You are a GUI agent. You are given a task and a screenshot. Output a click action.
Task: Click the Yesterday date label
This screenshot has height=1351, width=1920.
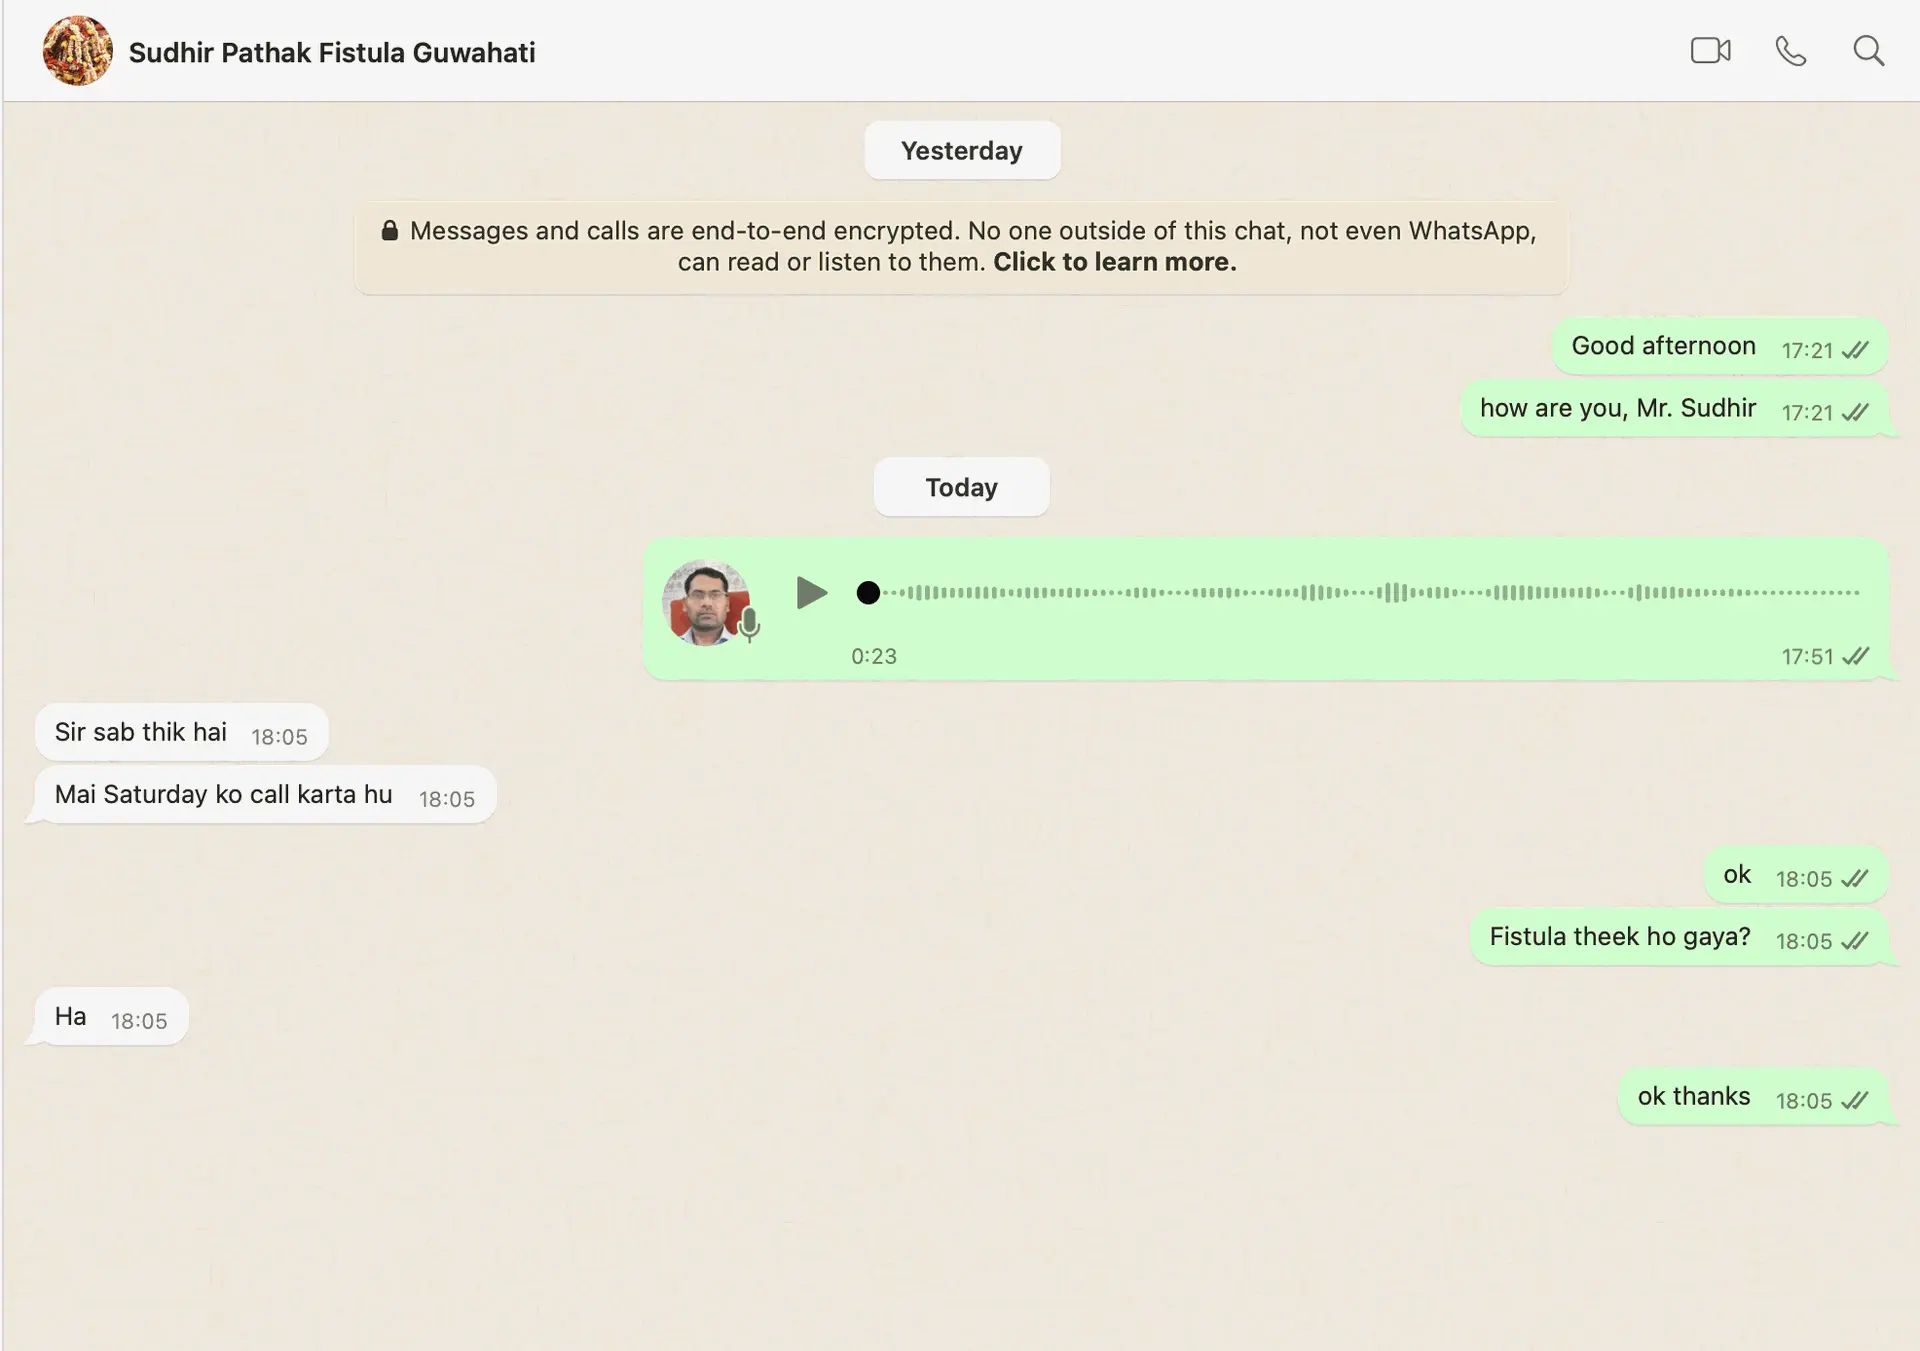tap(961, 151)
